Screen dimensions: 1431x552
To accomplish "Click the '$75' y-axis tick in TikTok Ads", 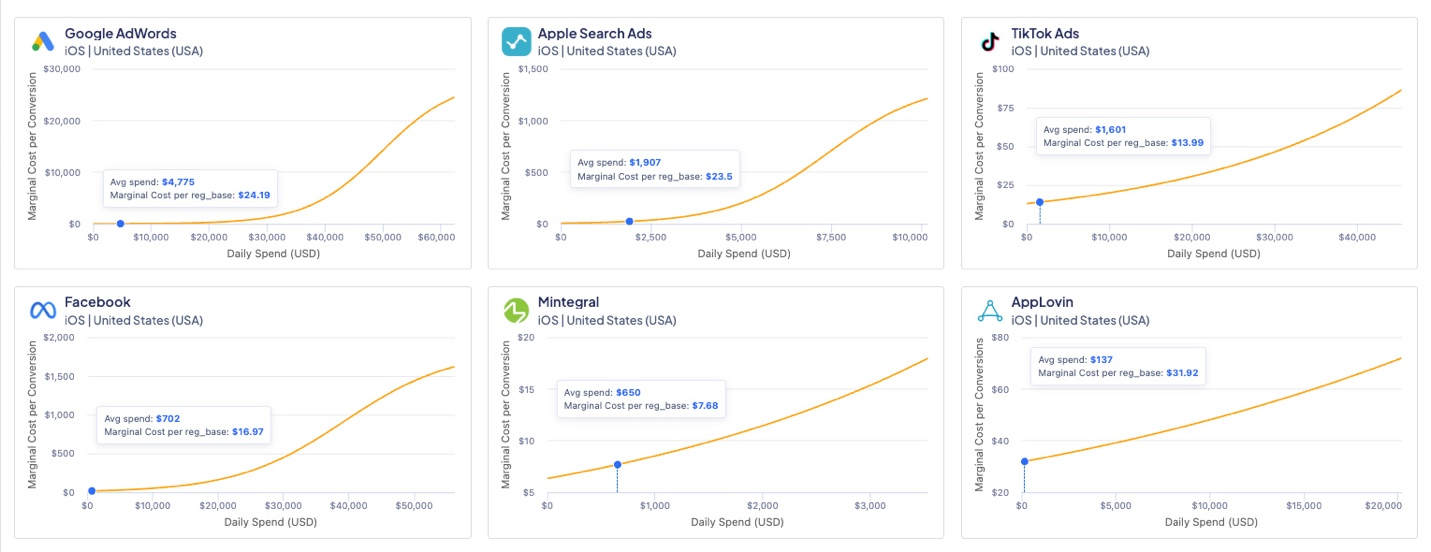I will point(1004,107).
